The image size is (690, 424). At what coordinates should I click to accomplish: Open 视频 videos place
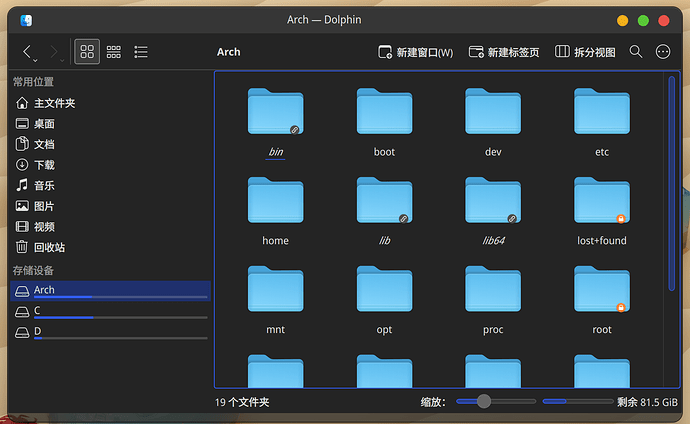(x=110, y=227)
